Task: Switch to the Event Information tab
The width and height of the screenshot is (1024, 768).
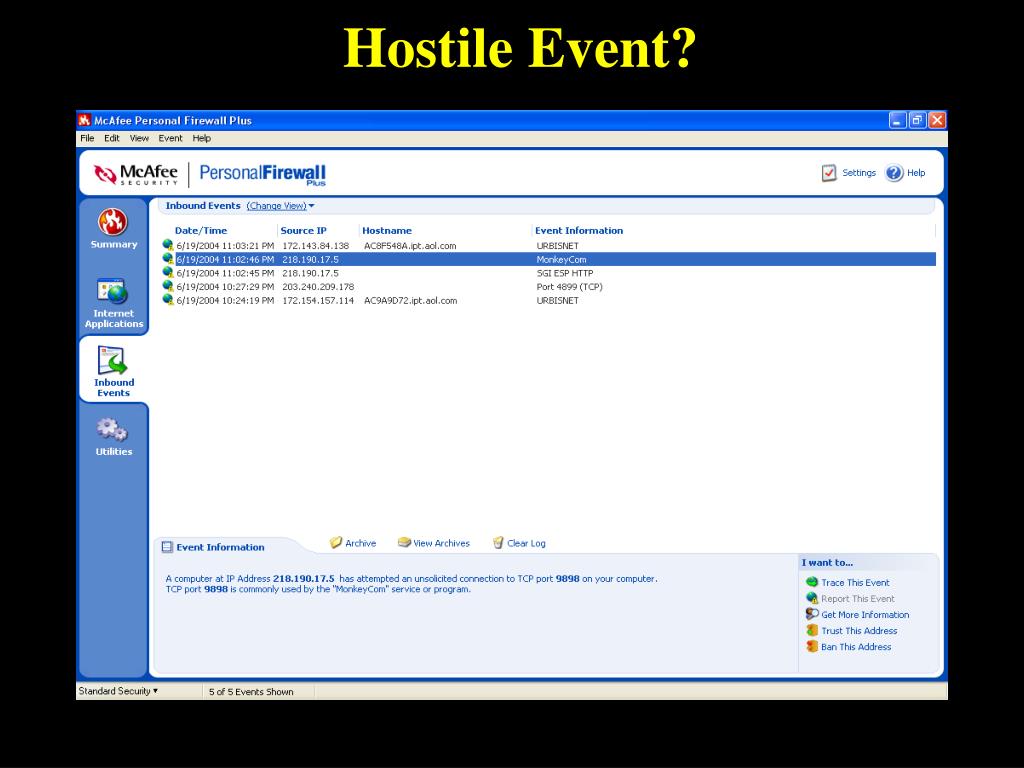Action: [220, 547]
